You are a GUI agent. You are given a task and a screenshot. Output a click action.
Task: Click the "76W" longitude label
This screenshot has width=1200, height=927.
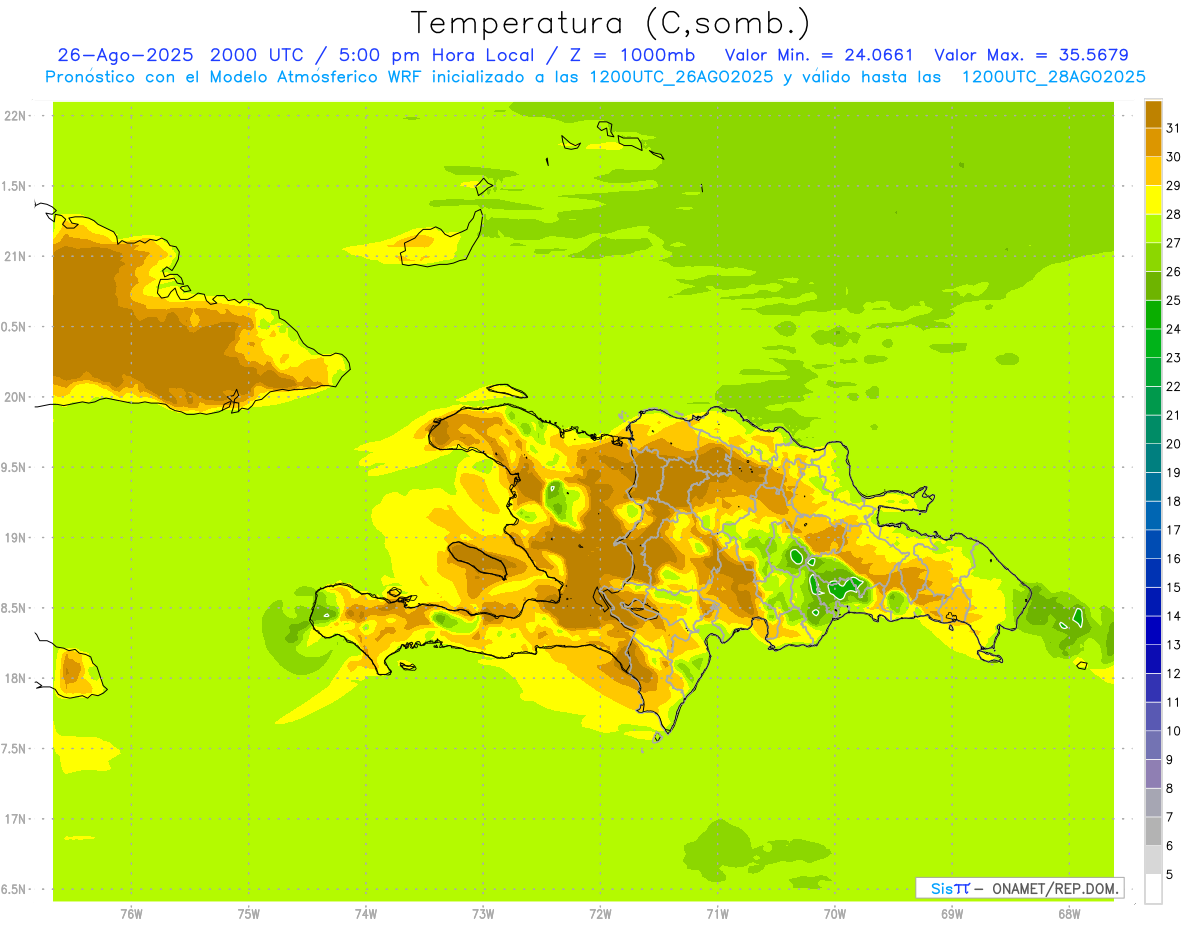coord(131,913)
